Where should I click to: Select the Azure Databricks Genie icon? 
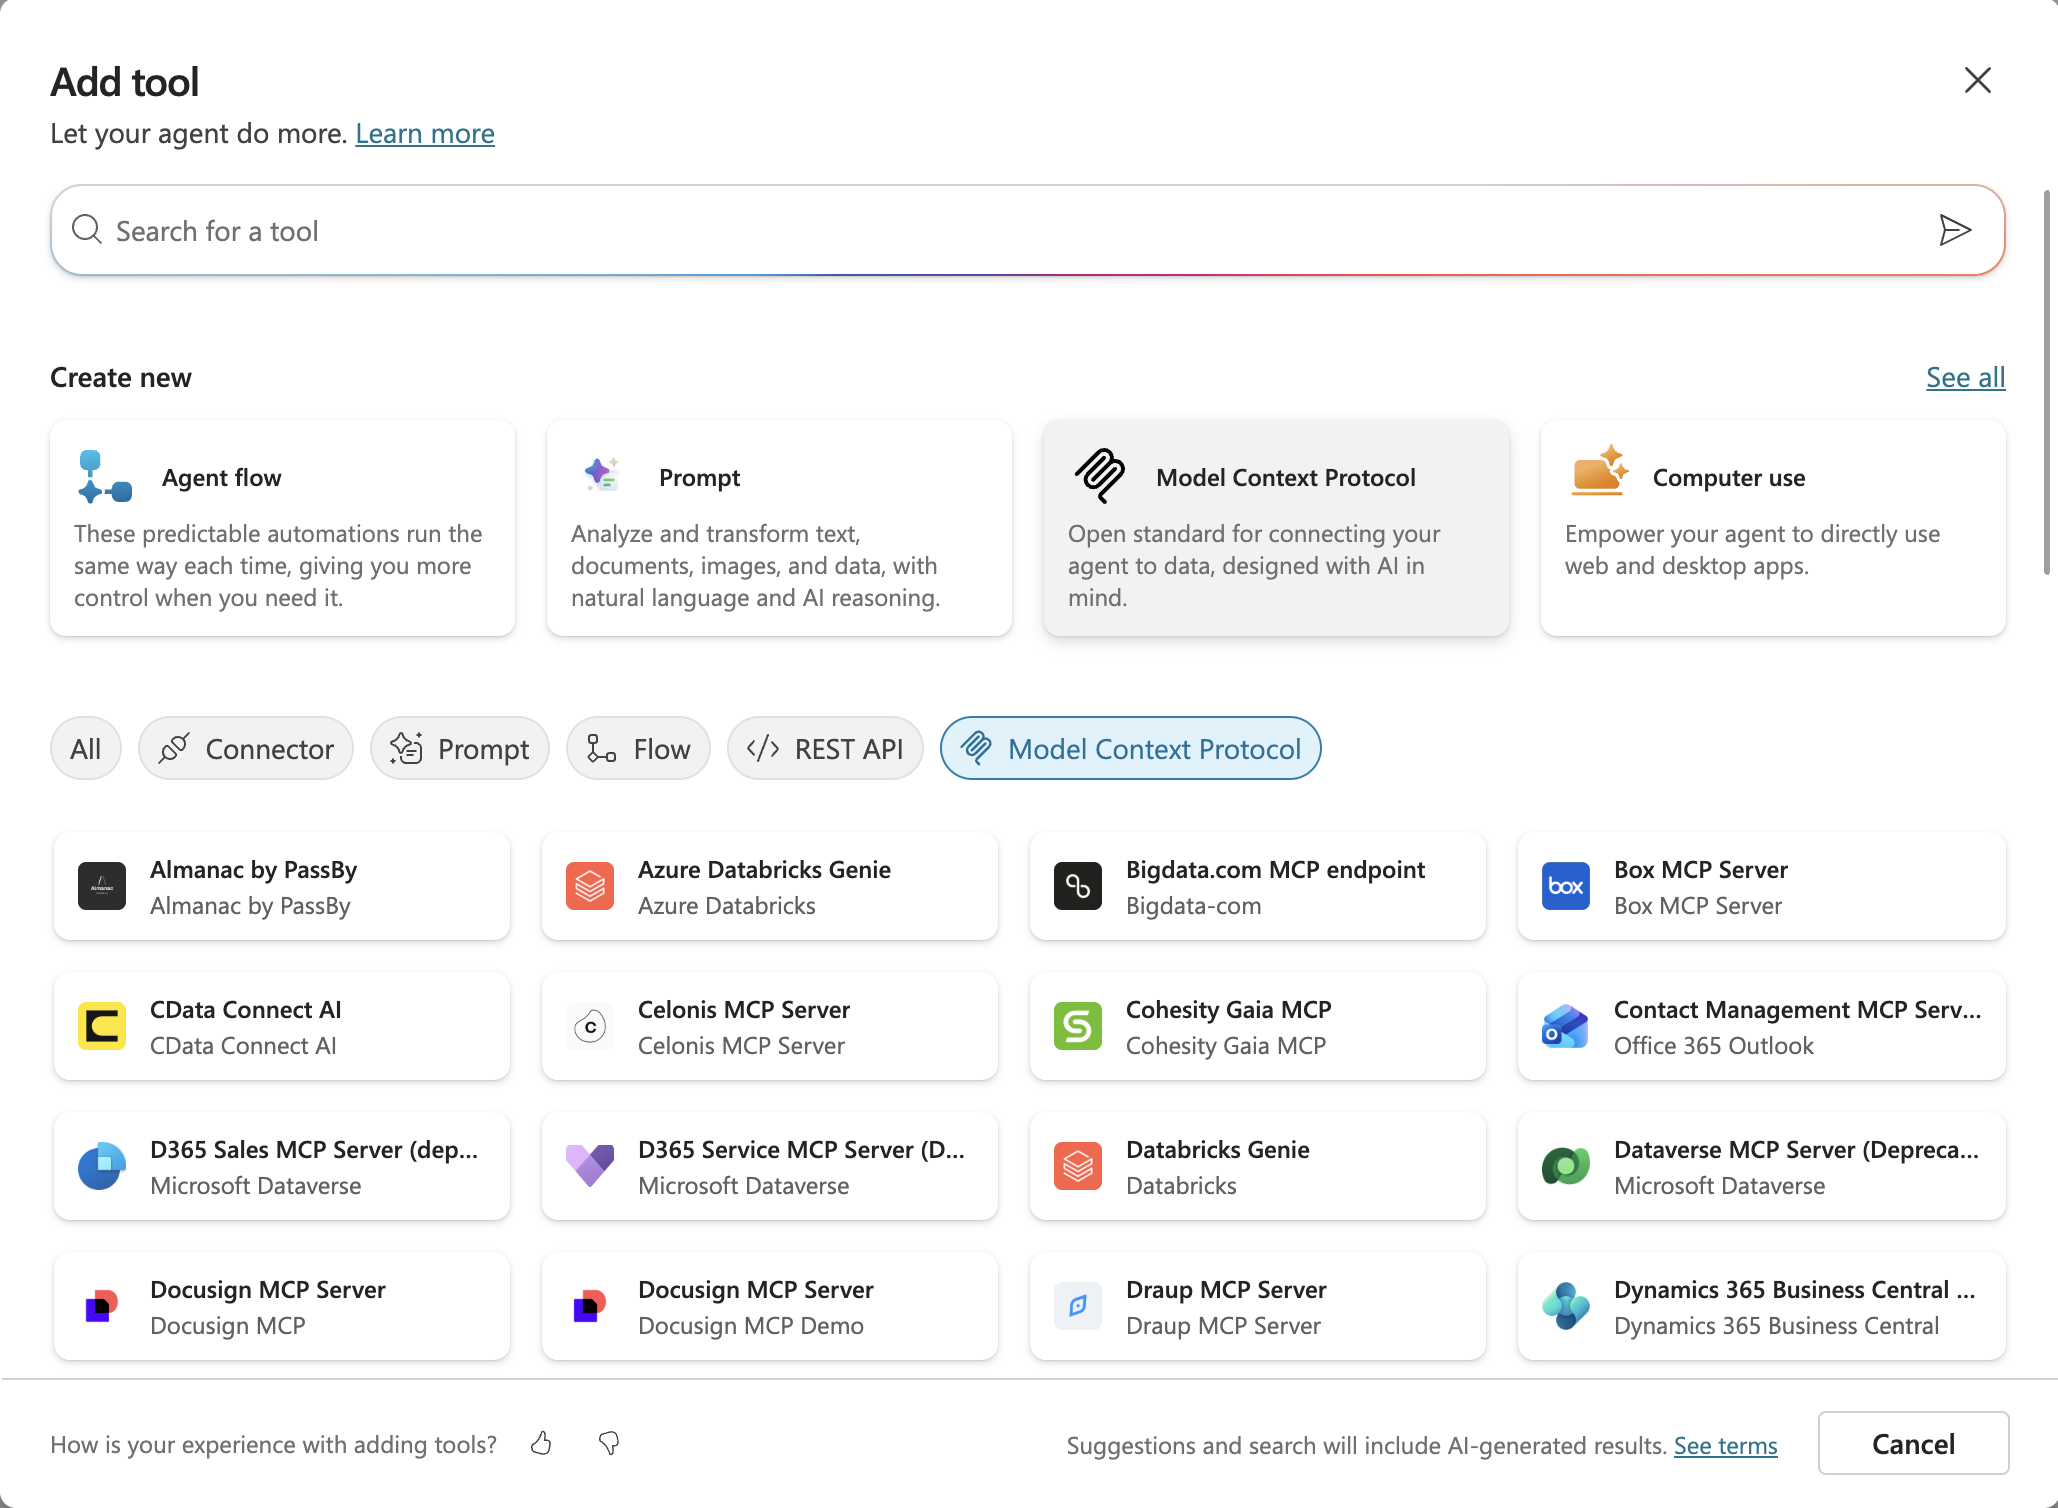point(590,886)
